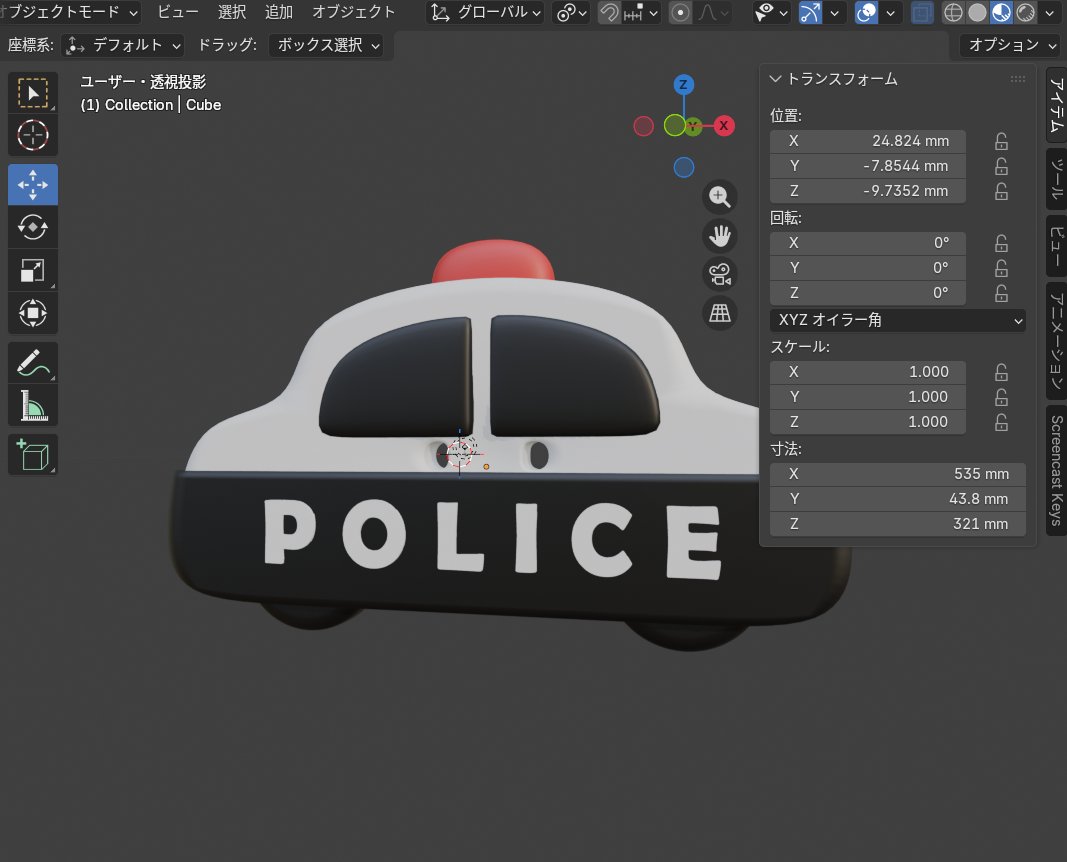Viewport: 1067px width, 862px height.
Task: Open the オブジェクト menu
Action: click(353, 12)
